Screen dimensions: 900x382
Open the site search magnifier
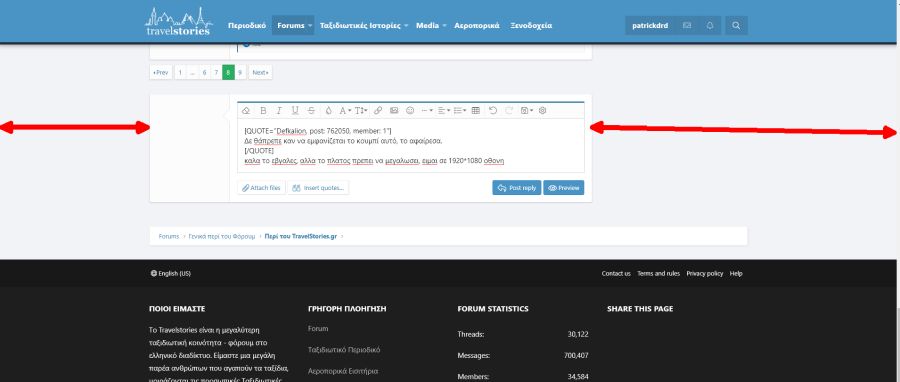pyautogui.click(x=736, y=25)
